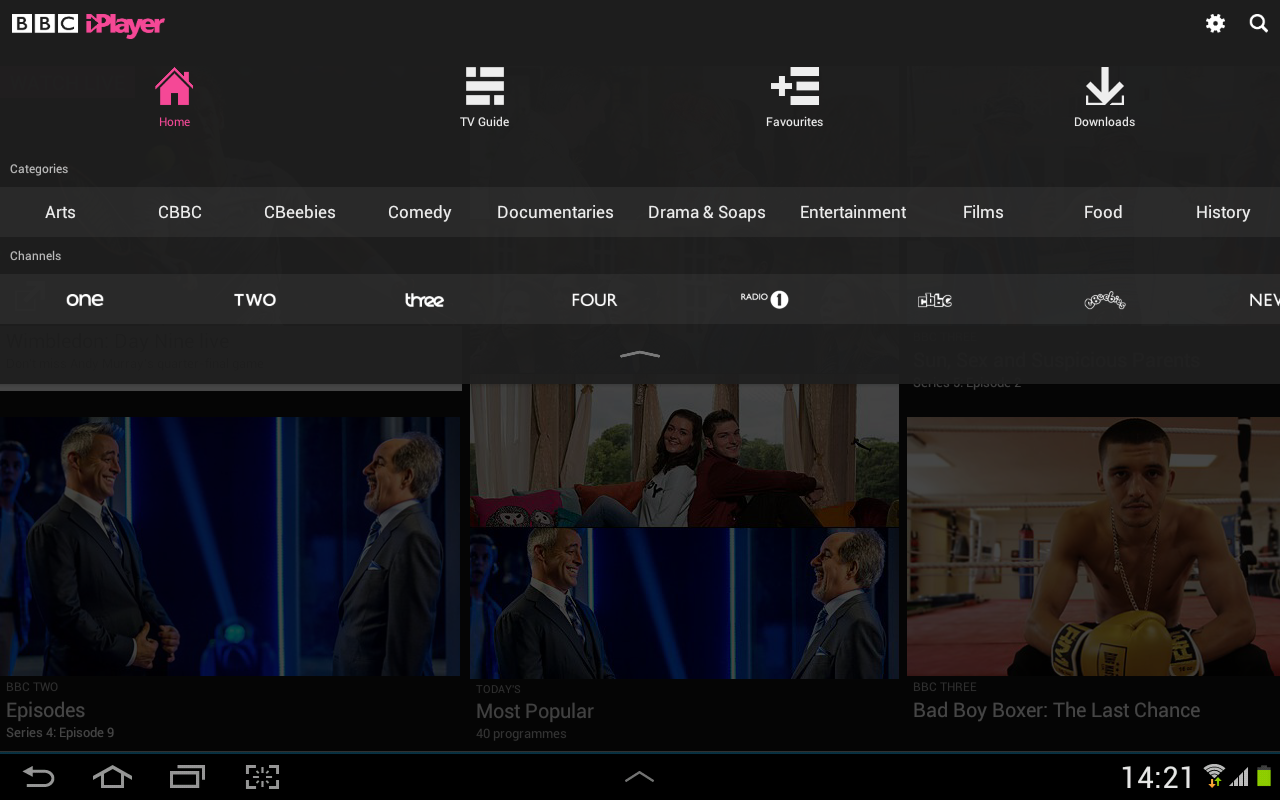Tap the mobile signal strength icon

tap(1240, 777)
